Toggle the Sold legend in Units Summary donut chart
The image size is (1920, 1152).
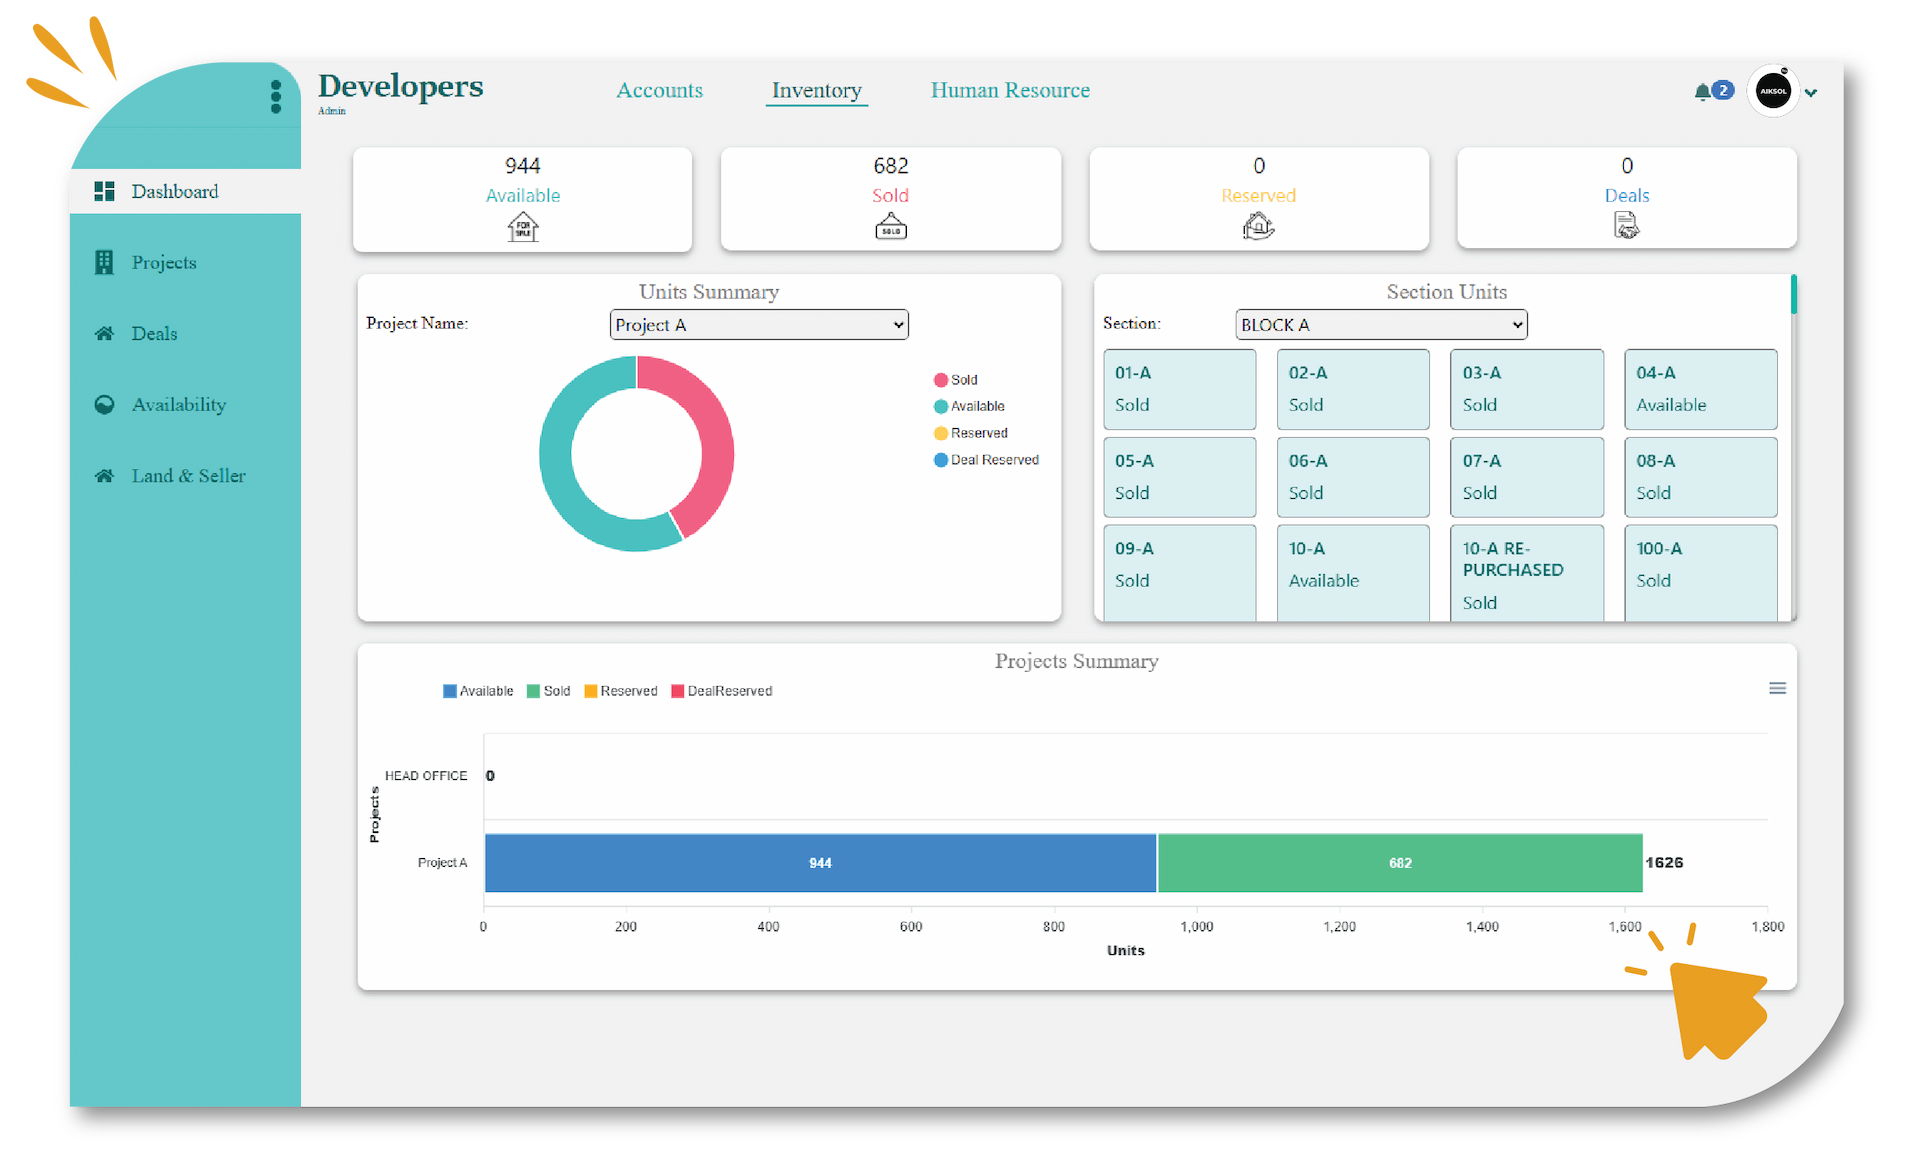click(x=956, y=380)
